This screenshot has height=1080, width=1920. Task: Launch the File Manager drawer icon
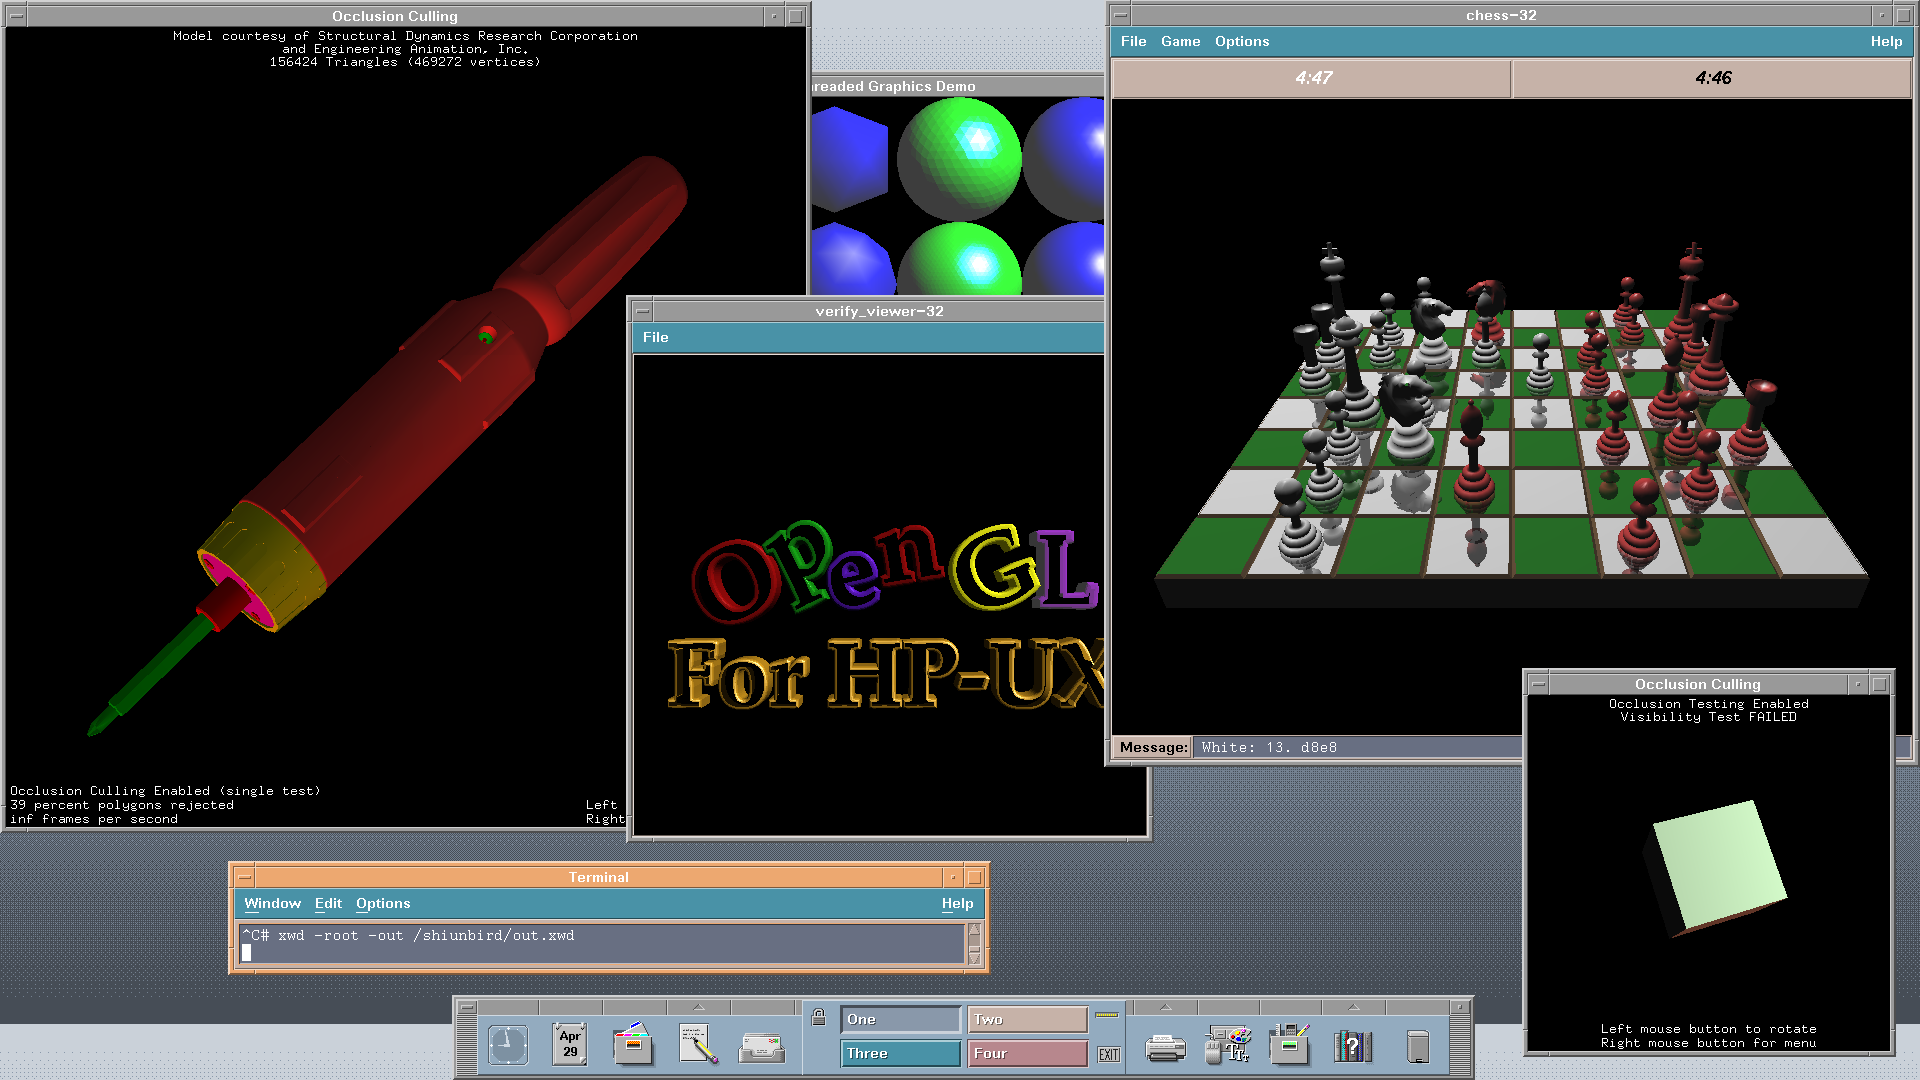633,1045
